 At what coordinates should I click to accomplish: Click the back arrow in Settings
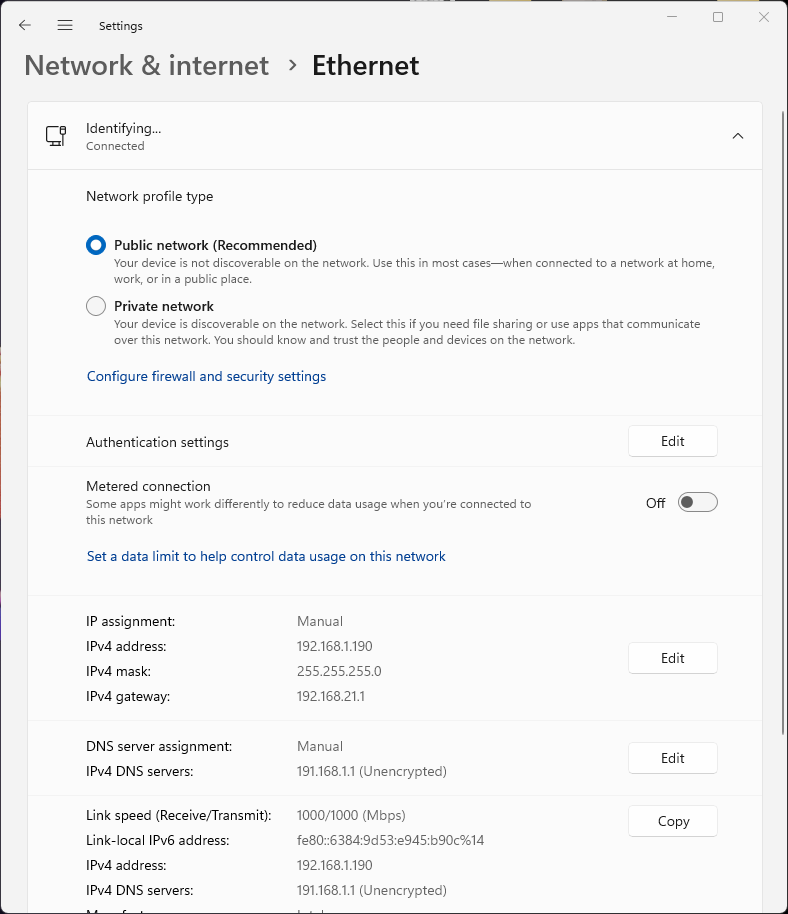coord(25,25)
